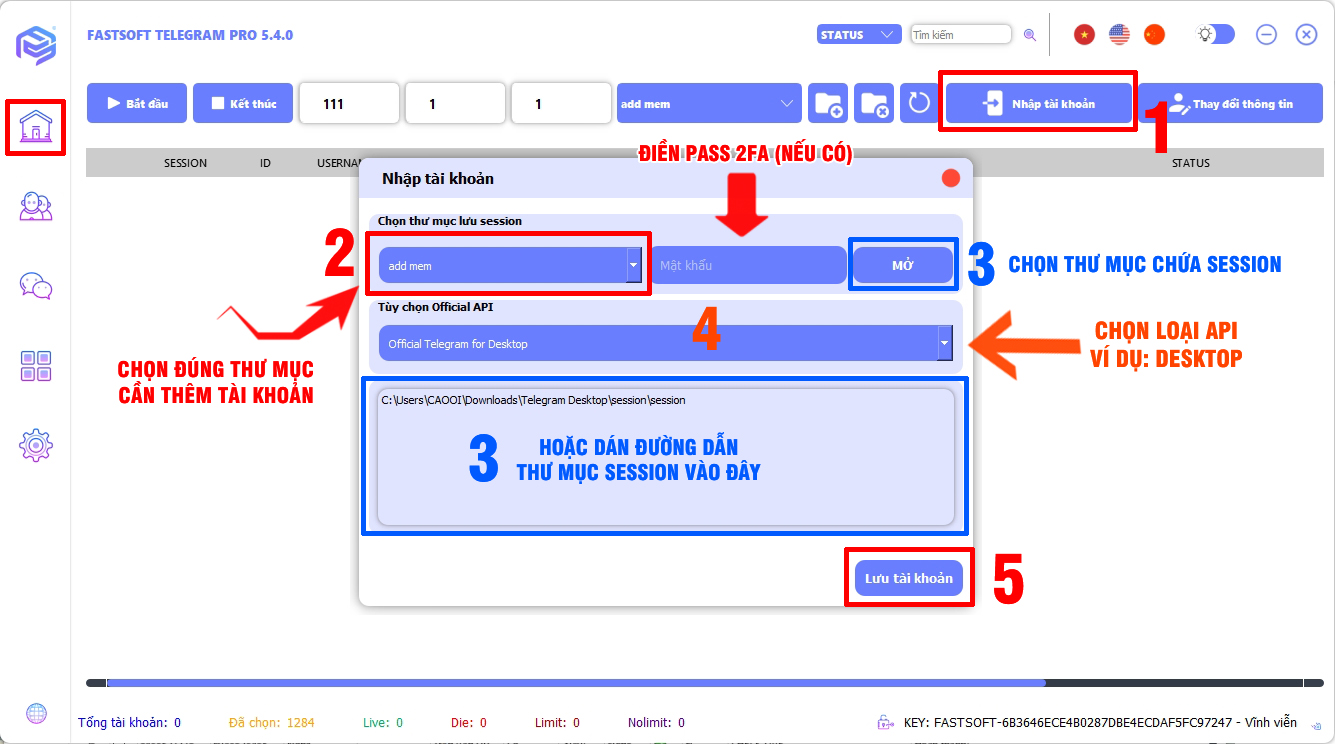This screenshot has width=1335, height=744.
Task: Click the refresh reload icon
Action: 920,103
